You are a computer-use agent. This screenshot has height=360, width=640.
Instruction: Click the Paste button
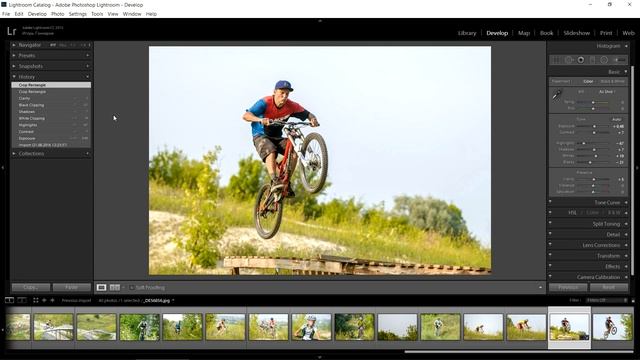point(71,287)
